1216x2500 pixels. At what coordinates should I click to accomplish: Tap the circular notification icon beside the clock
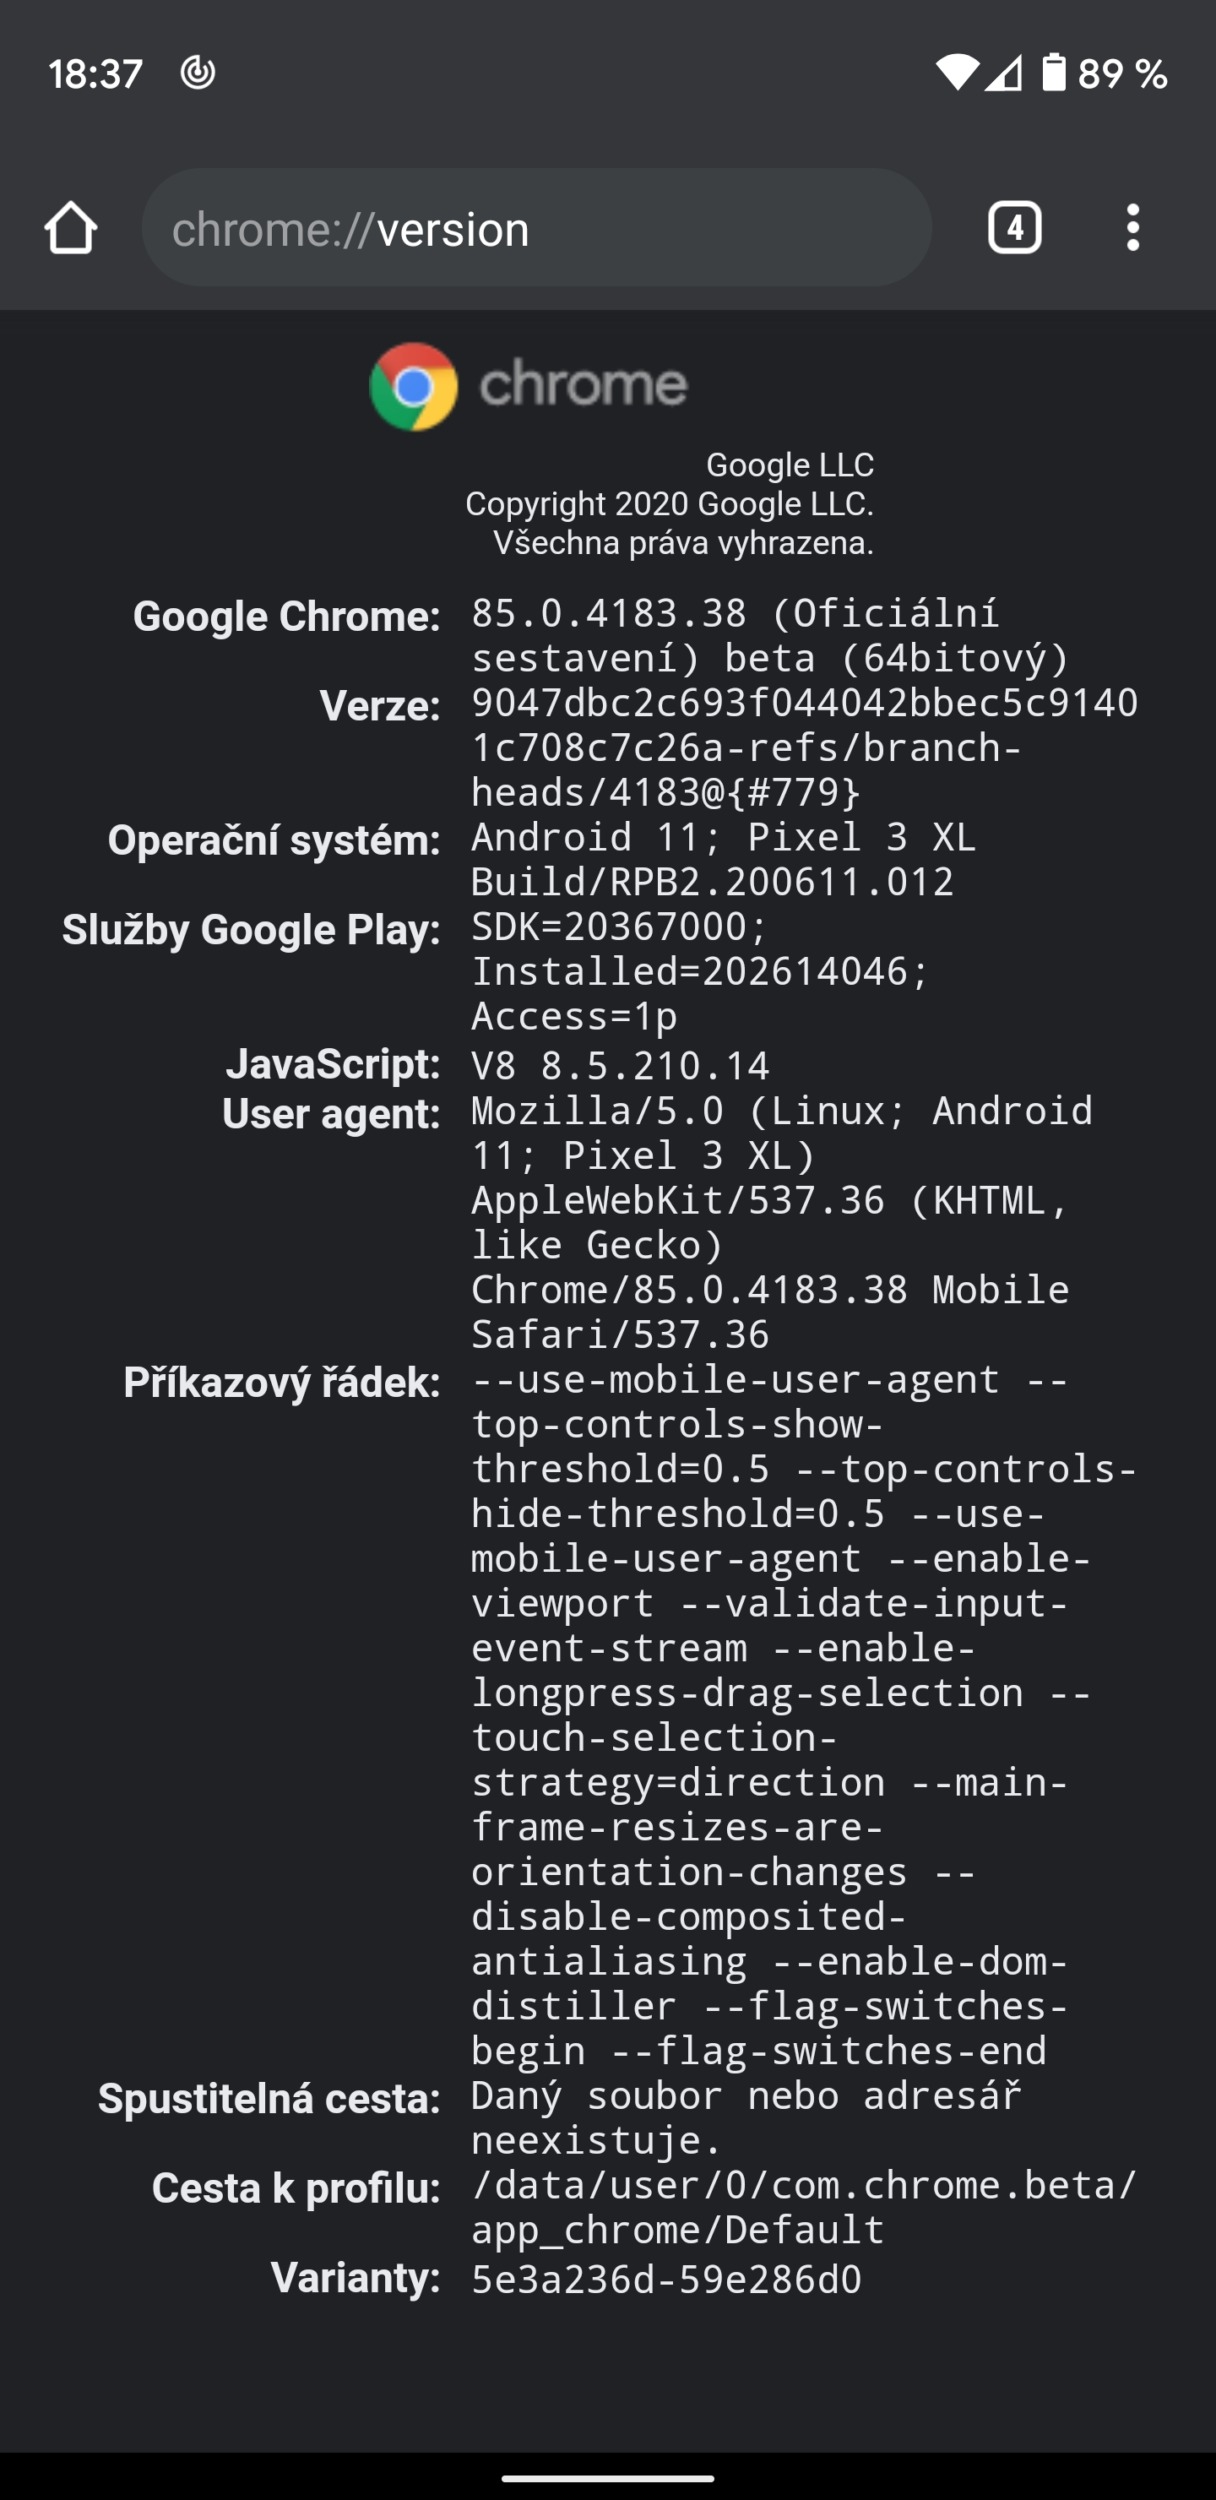197,73
